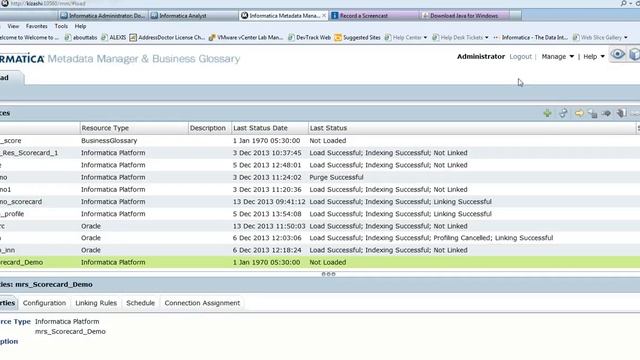Viewport: 640px width, 360px height.
Task: Click the panel splitter handle dots
Action: pyautogui.click(x=329, y=274)
